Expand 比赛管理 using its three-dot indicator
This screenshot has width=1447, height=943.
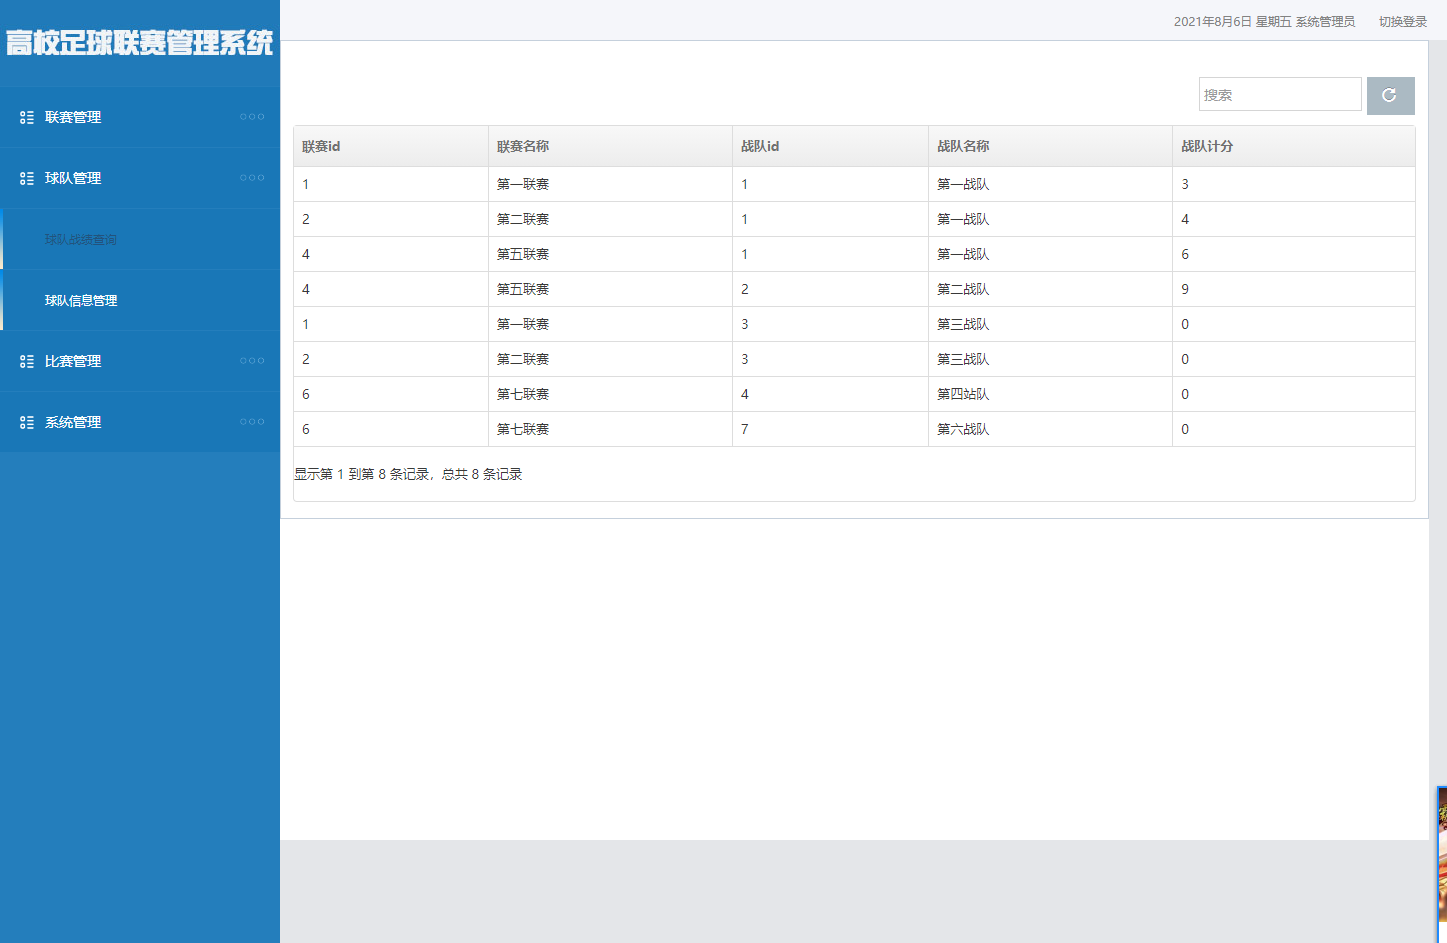252,361
